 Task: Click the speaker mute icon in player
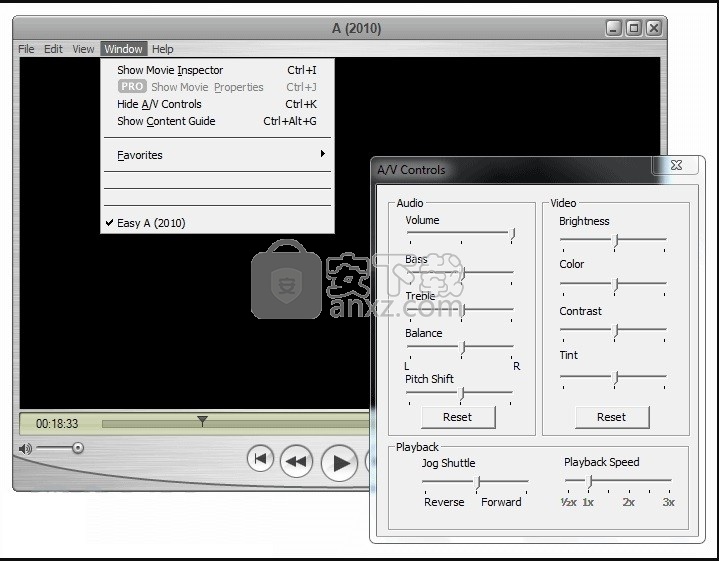coord(25,449)
